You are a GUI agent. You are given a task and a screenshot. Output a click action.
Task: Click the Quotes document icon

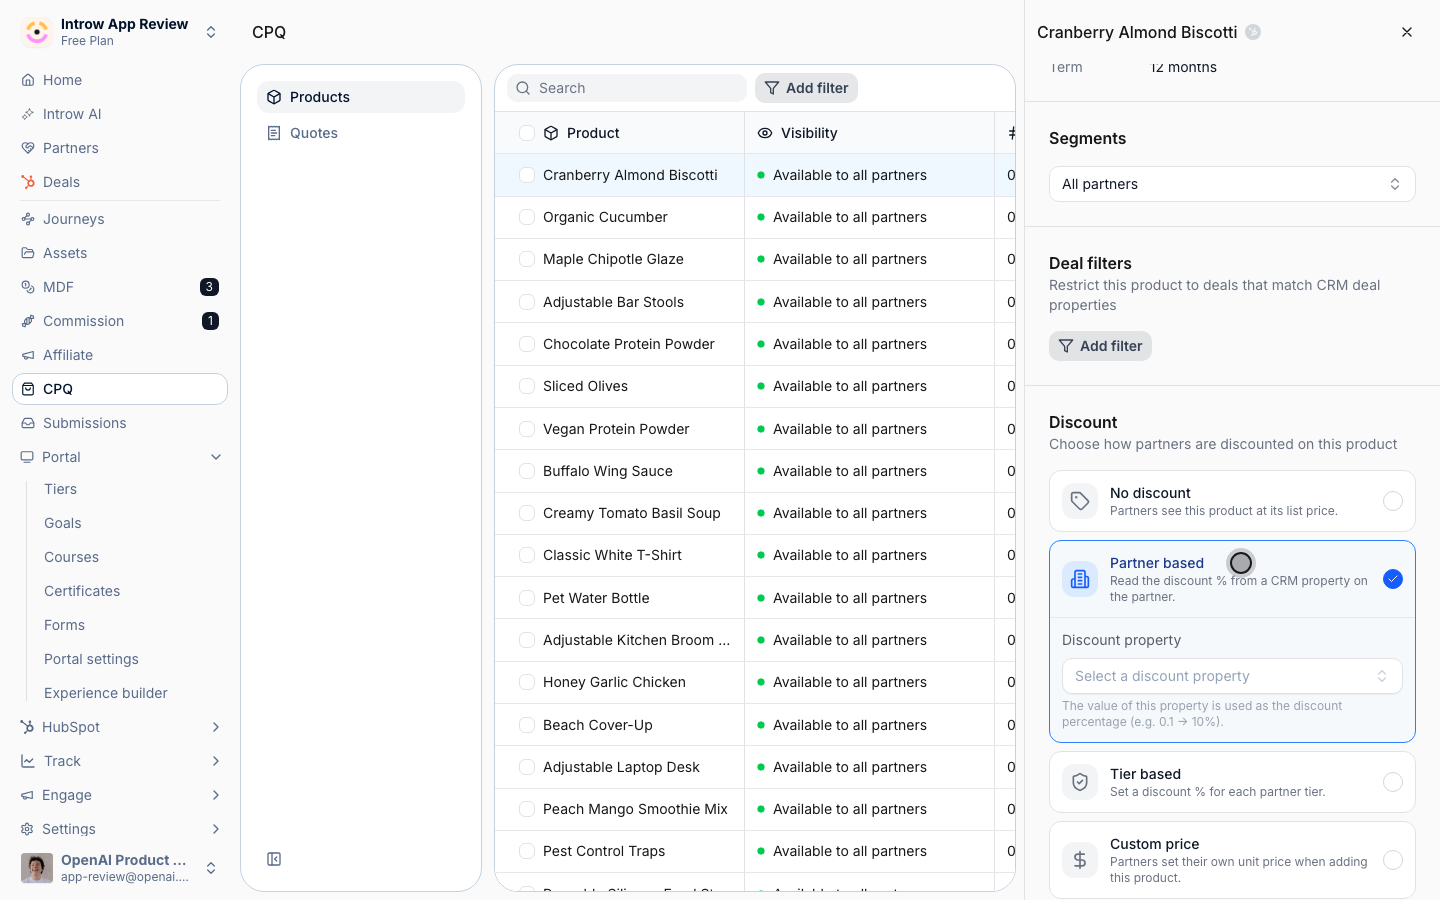point(274,133)
